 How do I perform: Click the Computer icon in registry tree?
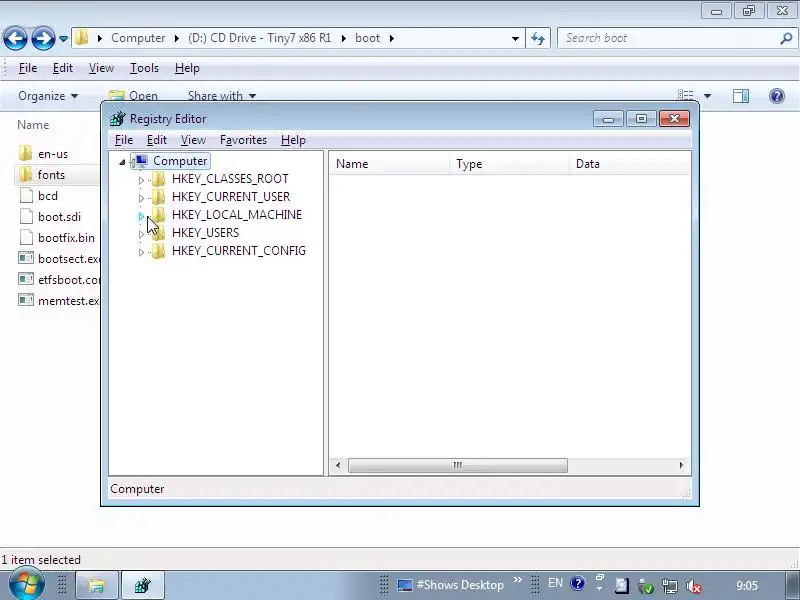[x=140, y=161]
